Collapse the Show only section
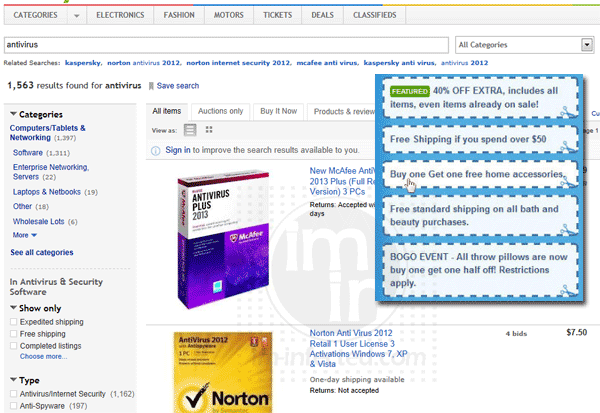 (x=13, y=308)
